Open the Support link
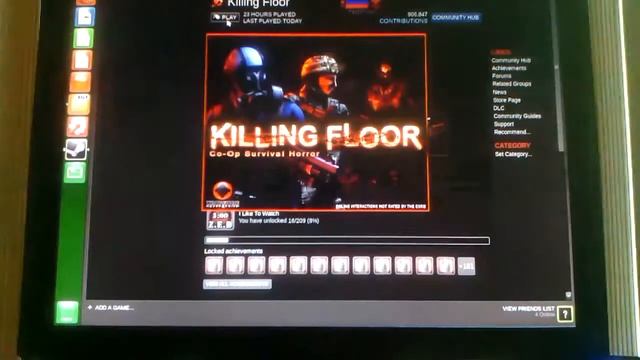Viewport: 640px width, 360px height. [x=504, y=124]
